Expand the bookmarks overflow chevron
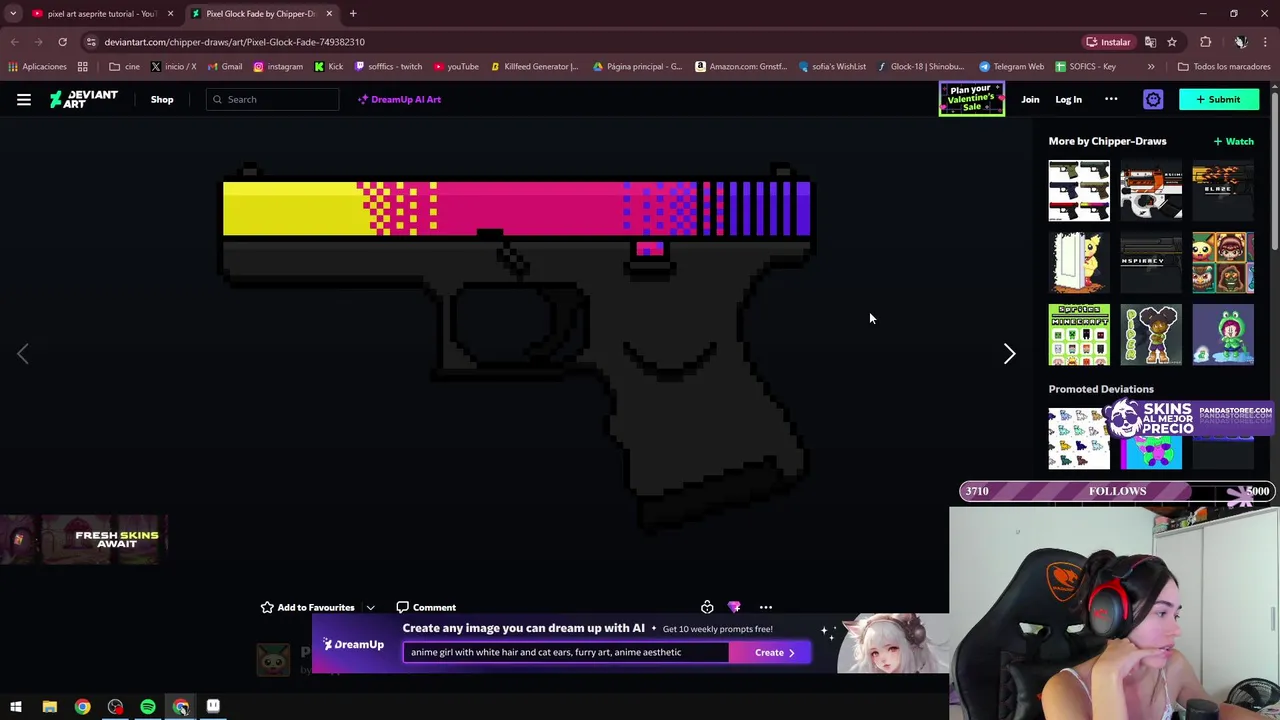 coord(1151,67)
